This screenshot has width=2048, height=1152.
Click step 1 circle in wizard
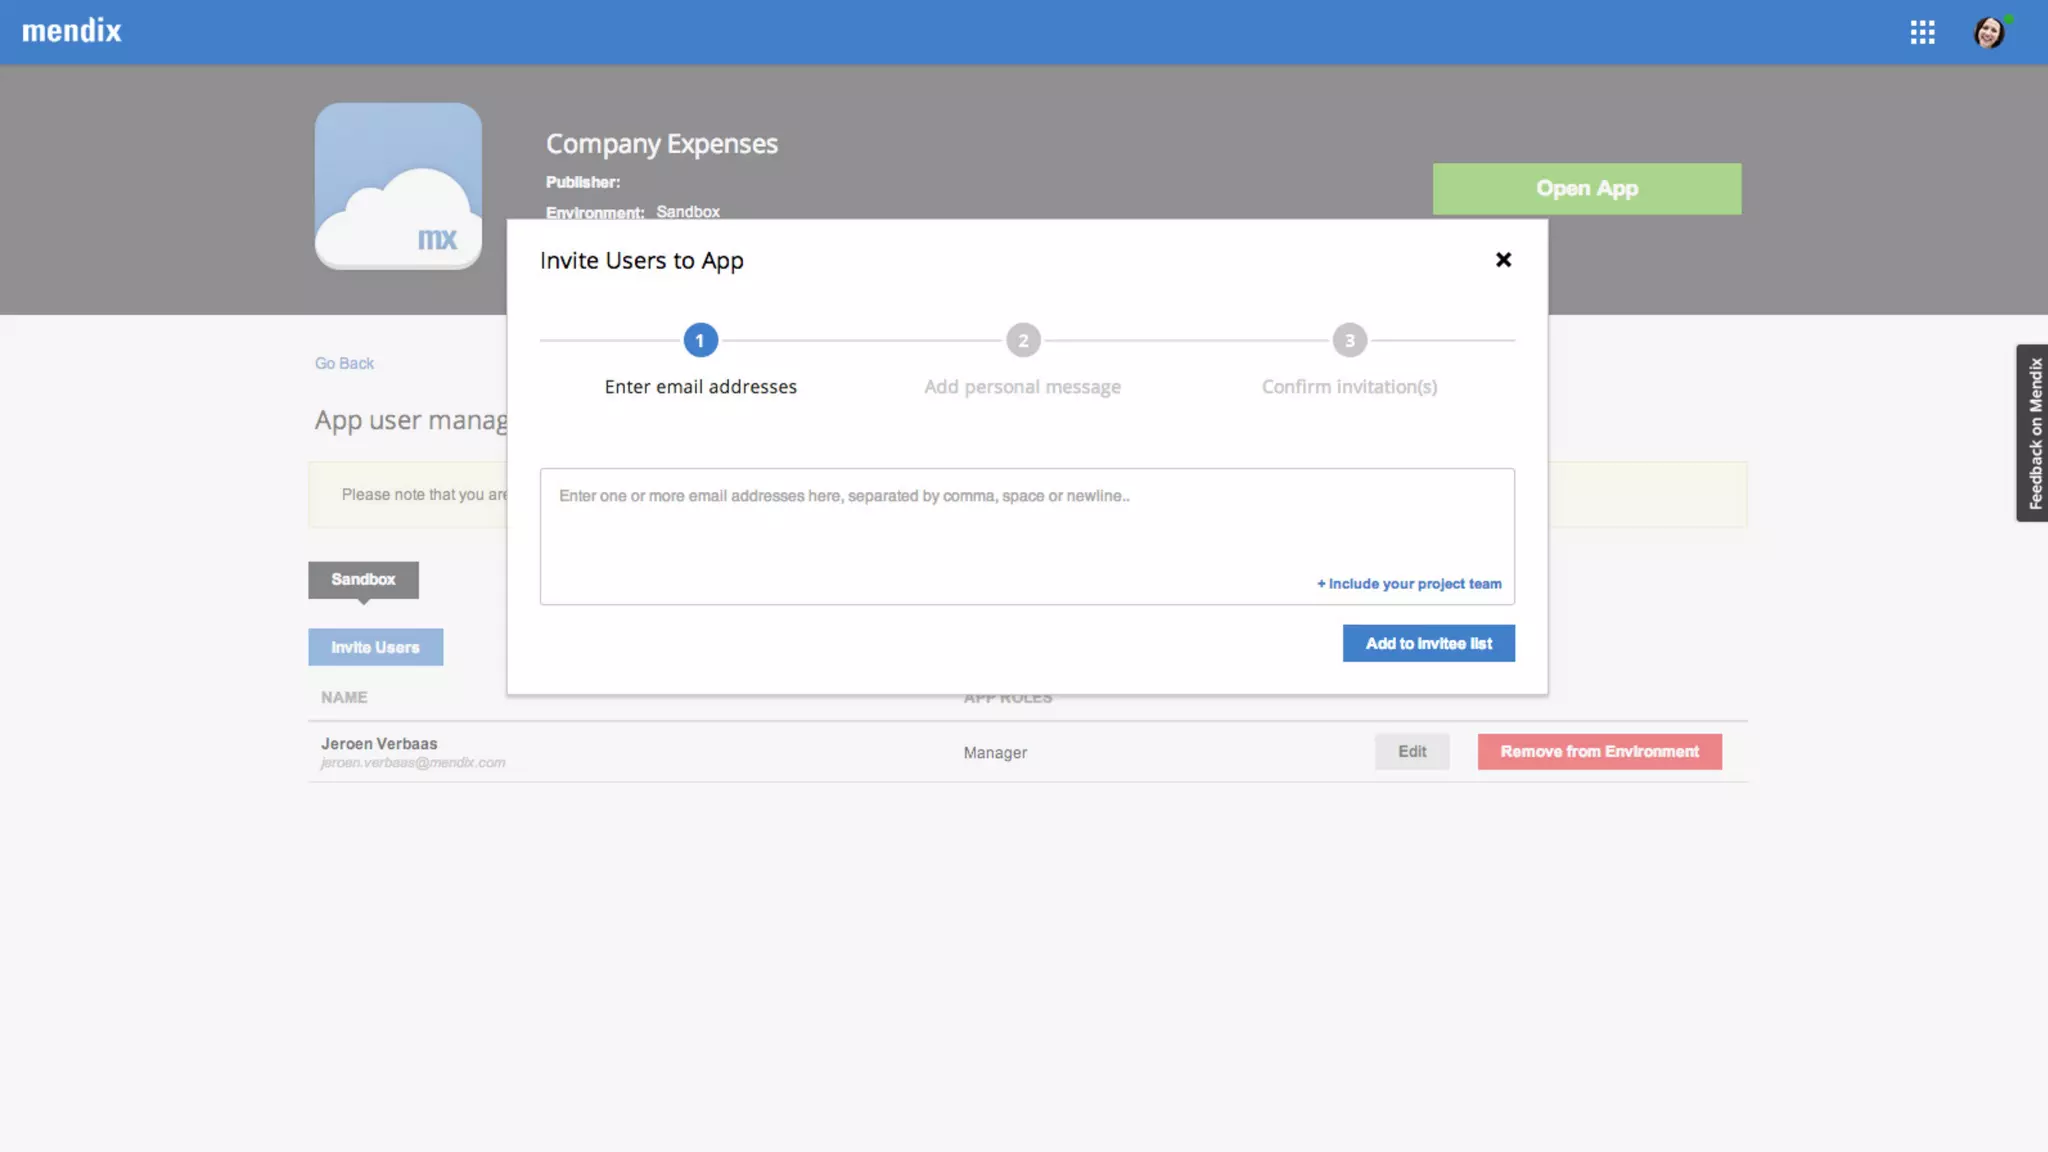(700, 341)
